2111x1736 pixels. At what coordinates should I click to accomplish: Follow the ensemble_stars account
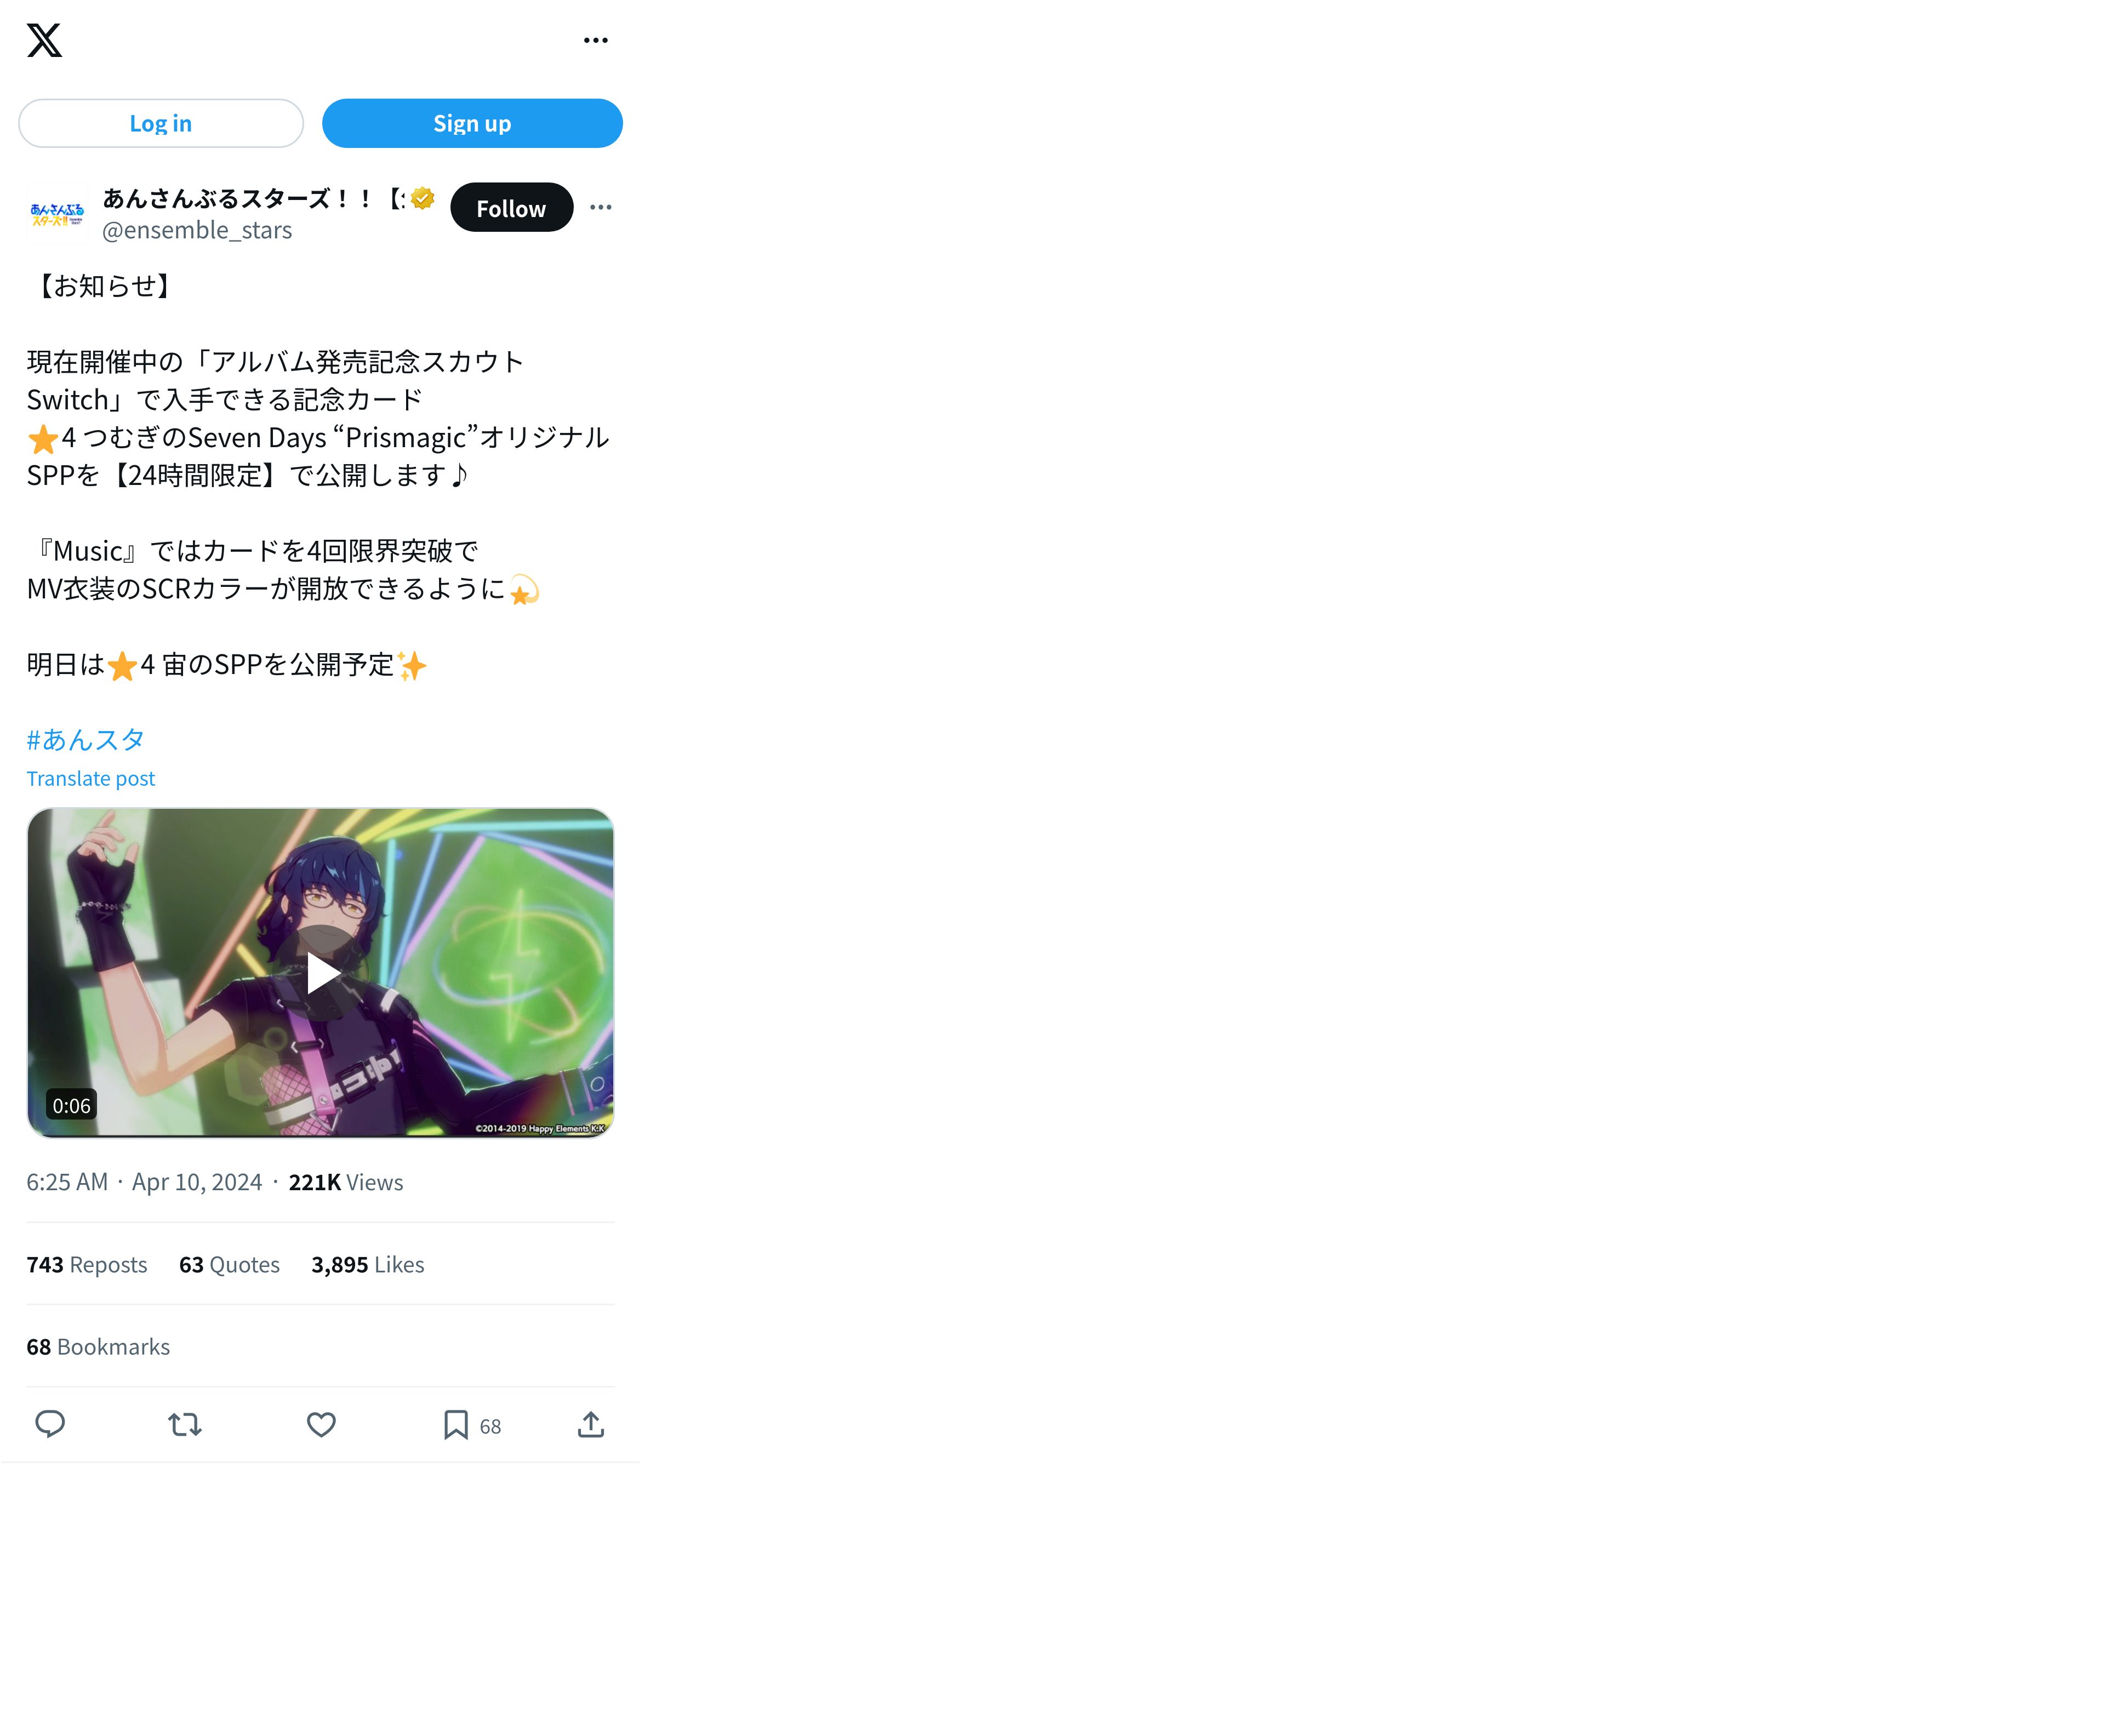[511, 208]
